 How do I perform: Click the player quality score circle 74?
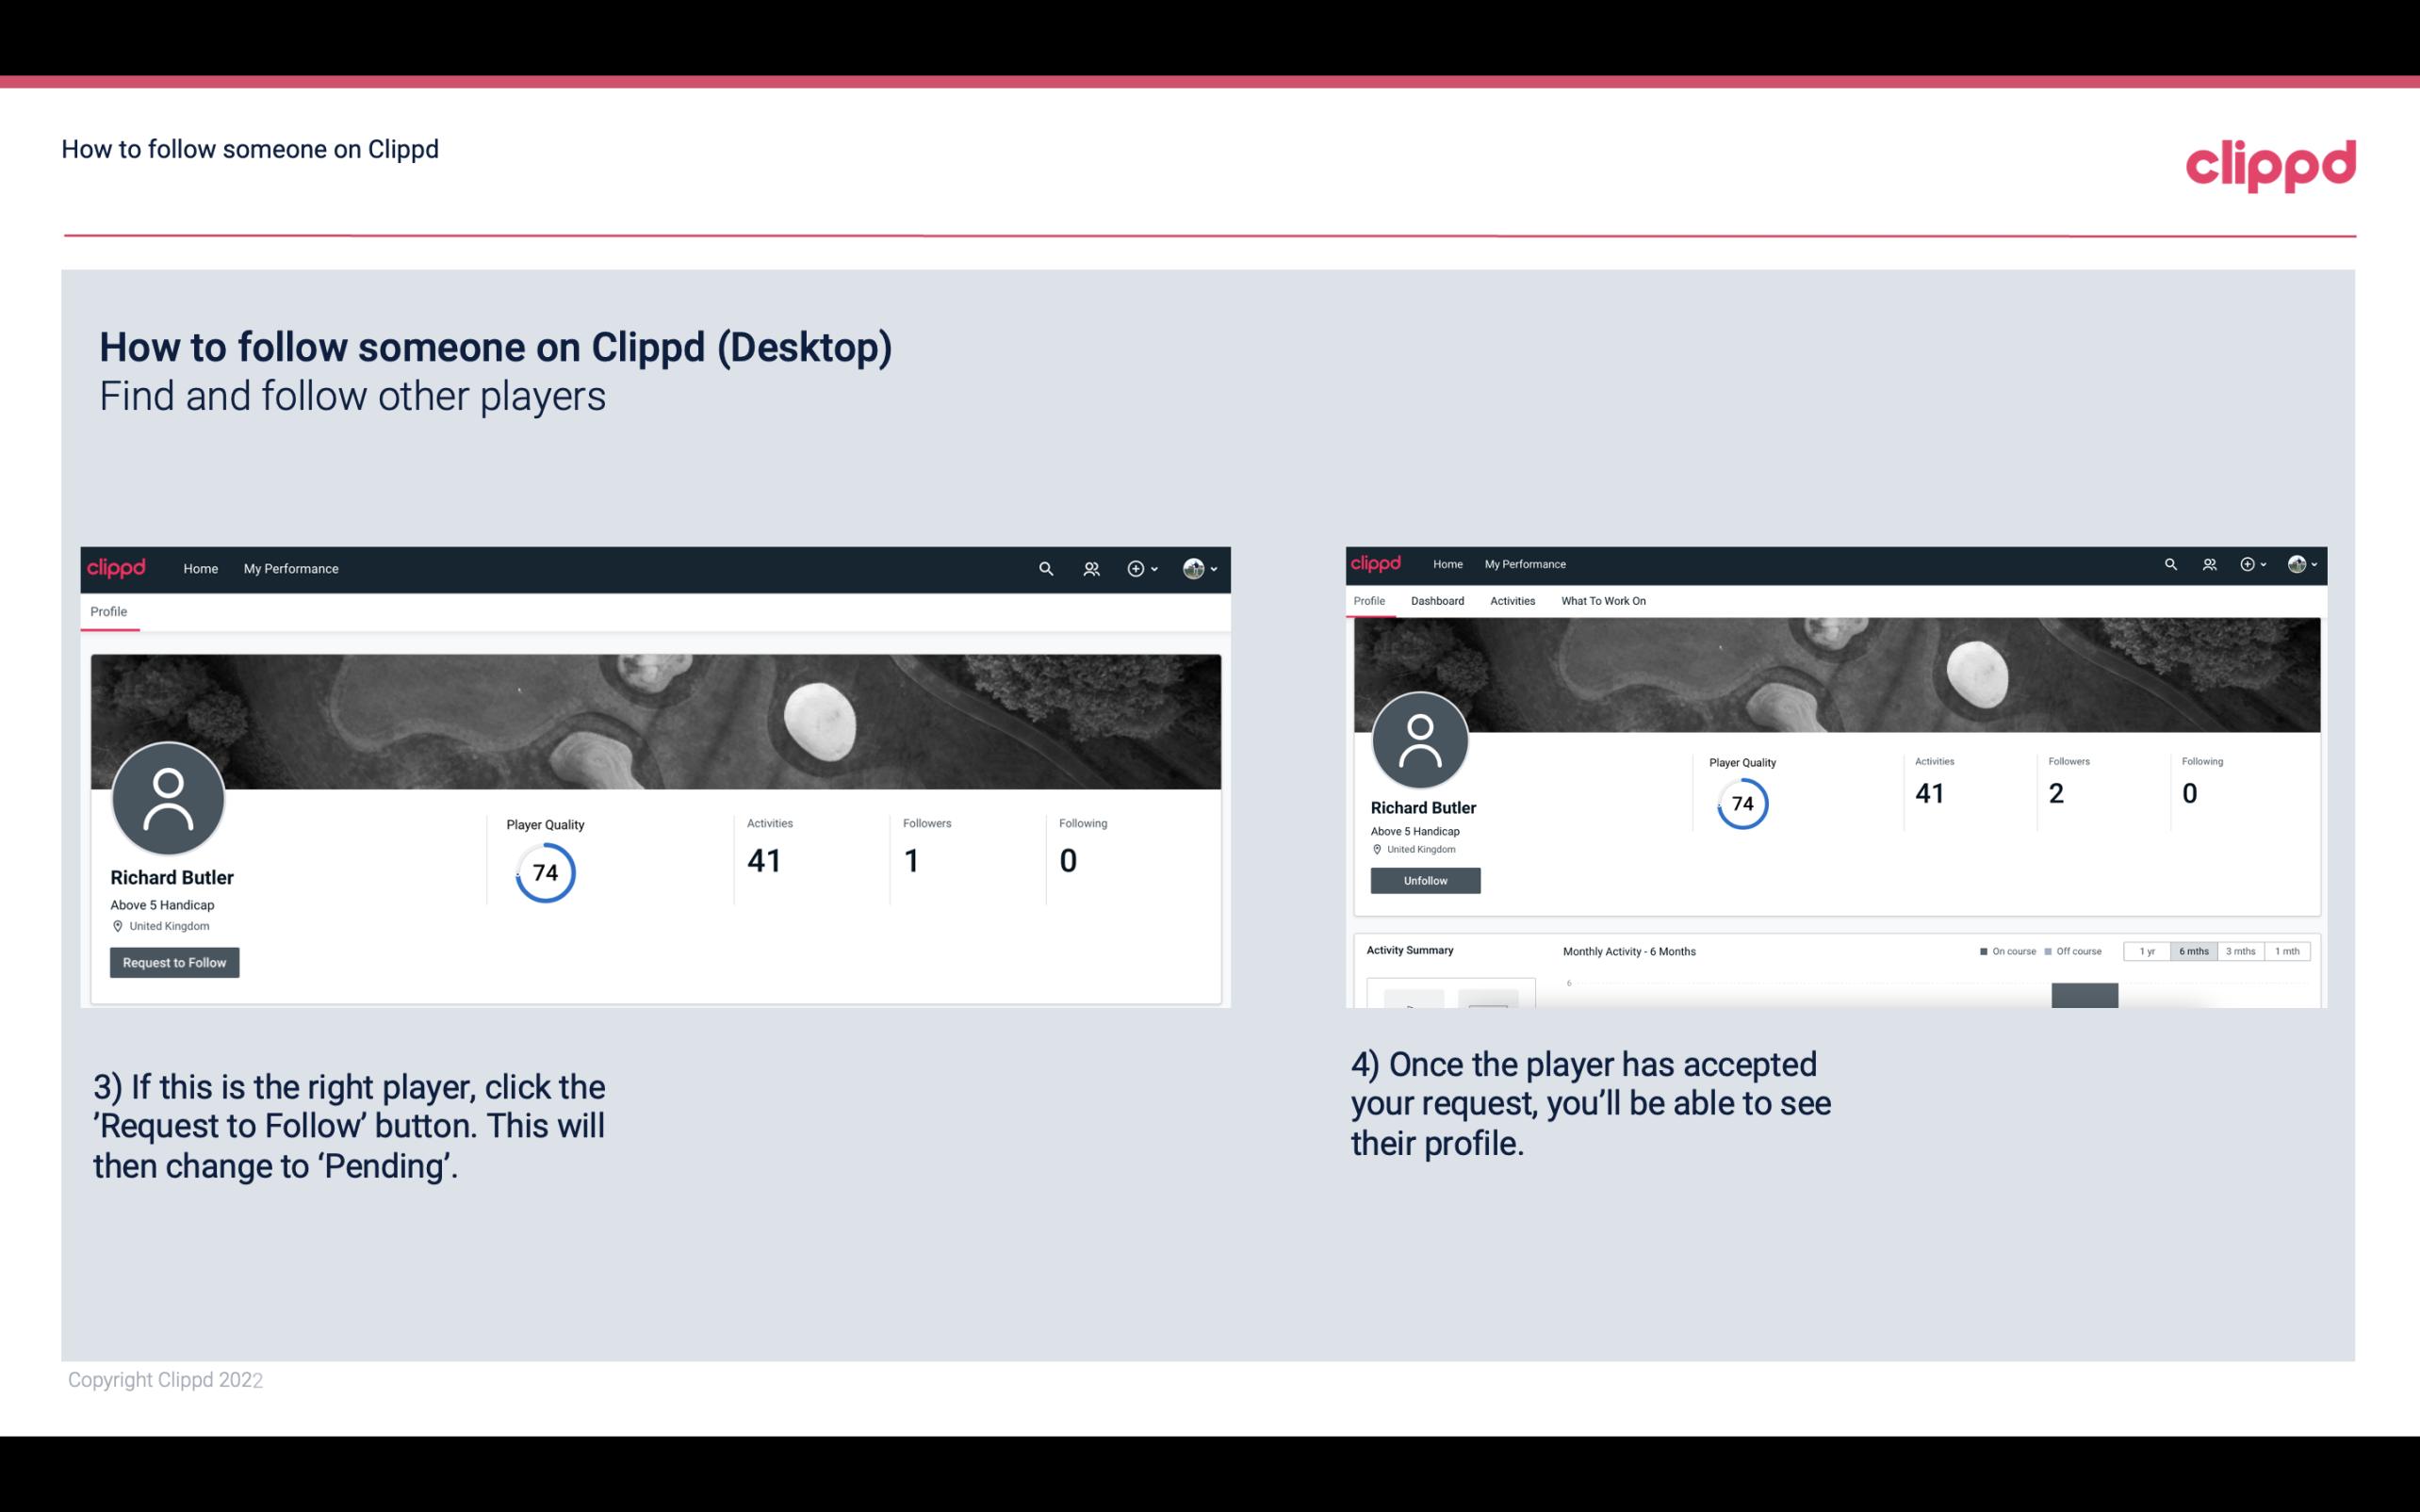(x=542, y=872)
